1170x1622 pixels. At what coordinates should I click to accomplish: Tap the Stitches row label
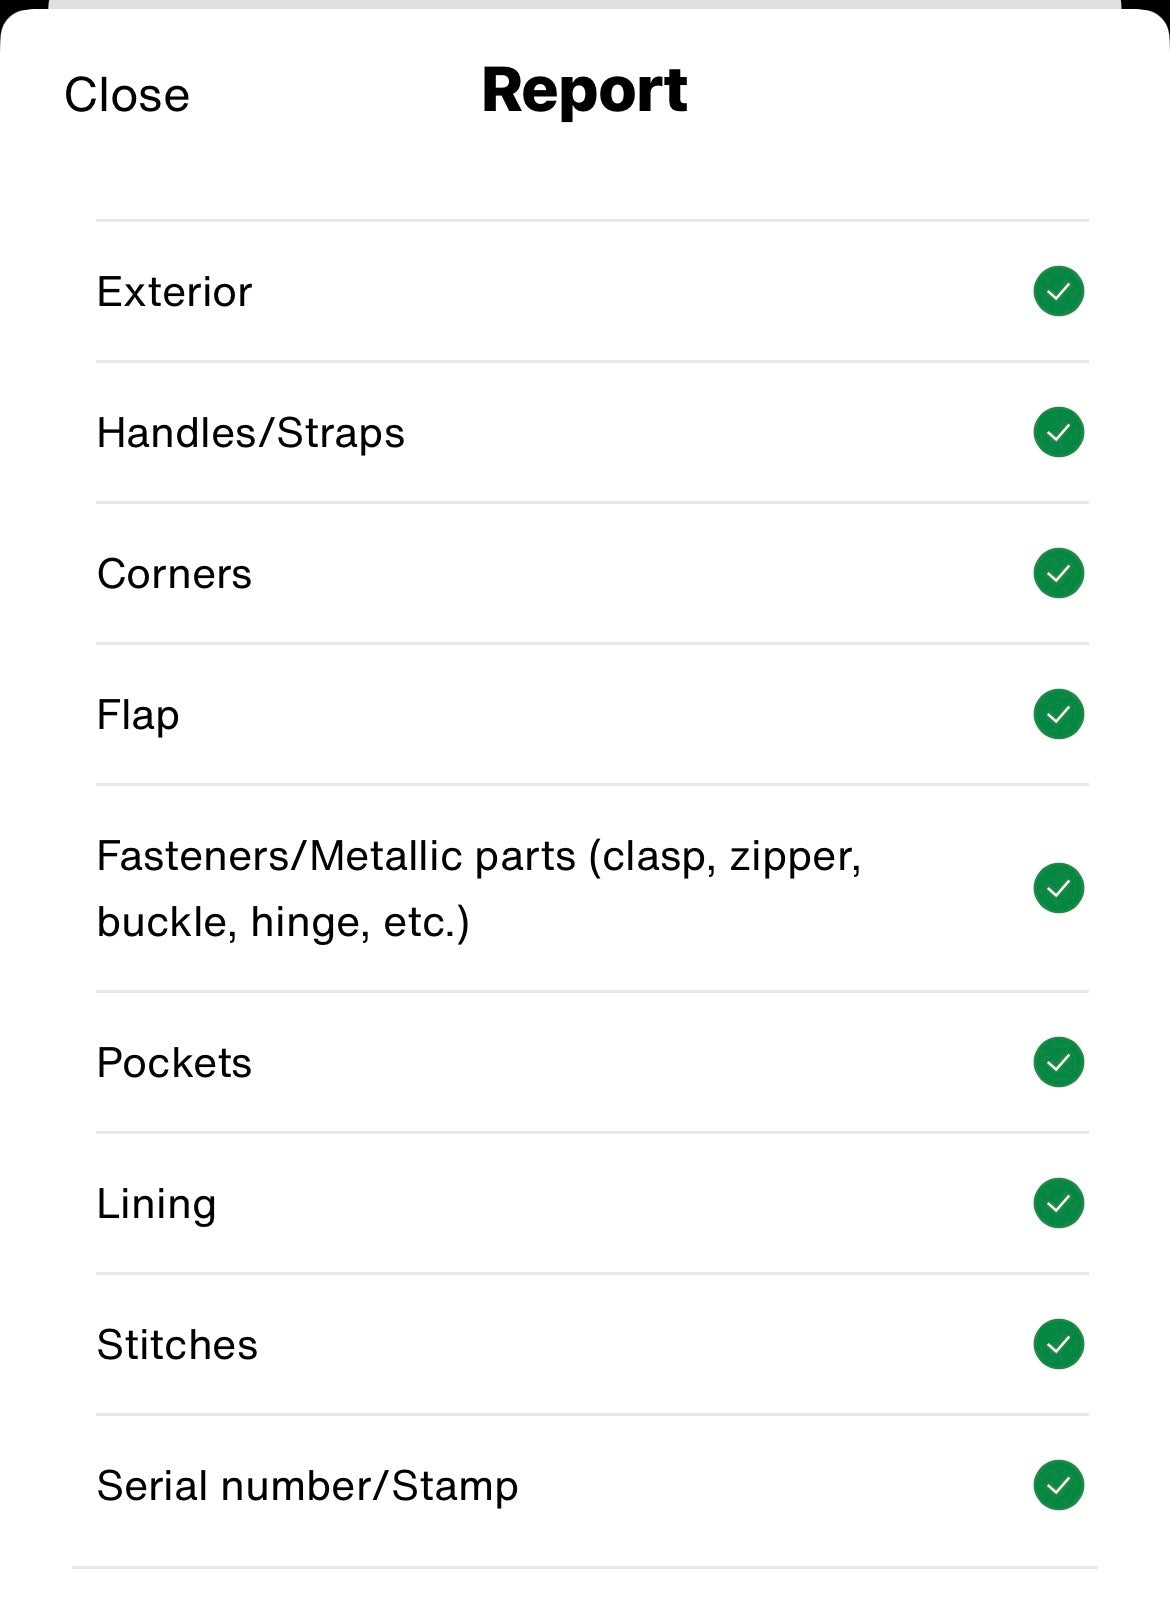coord(178,1345)
